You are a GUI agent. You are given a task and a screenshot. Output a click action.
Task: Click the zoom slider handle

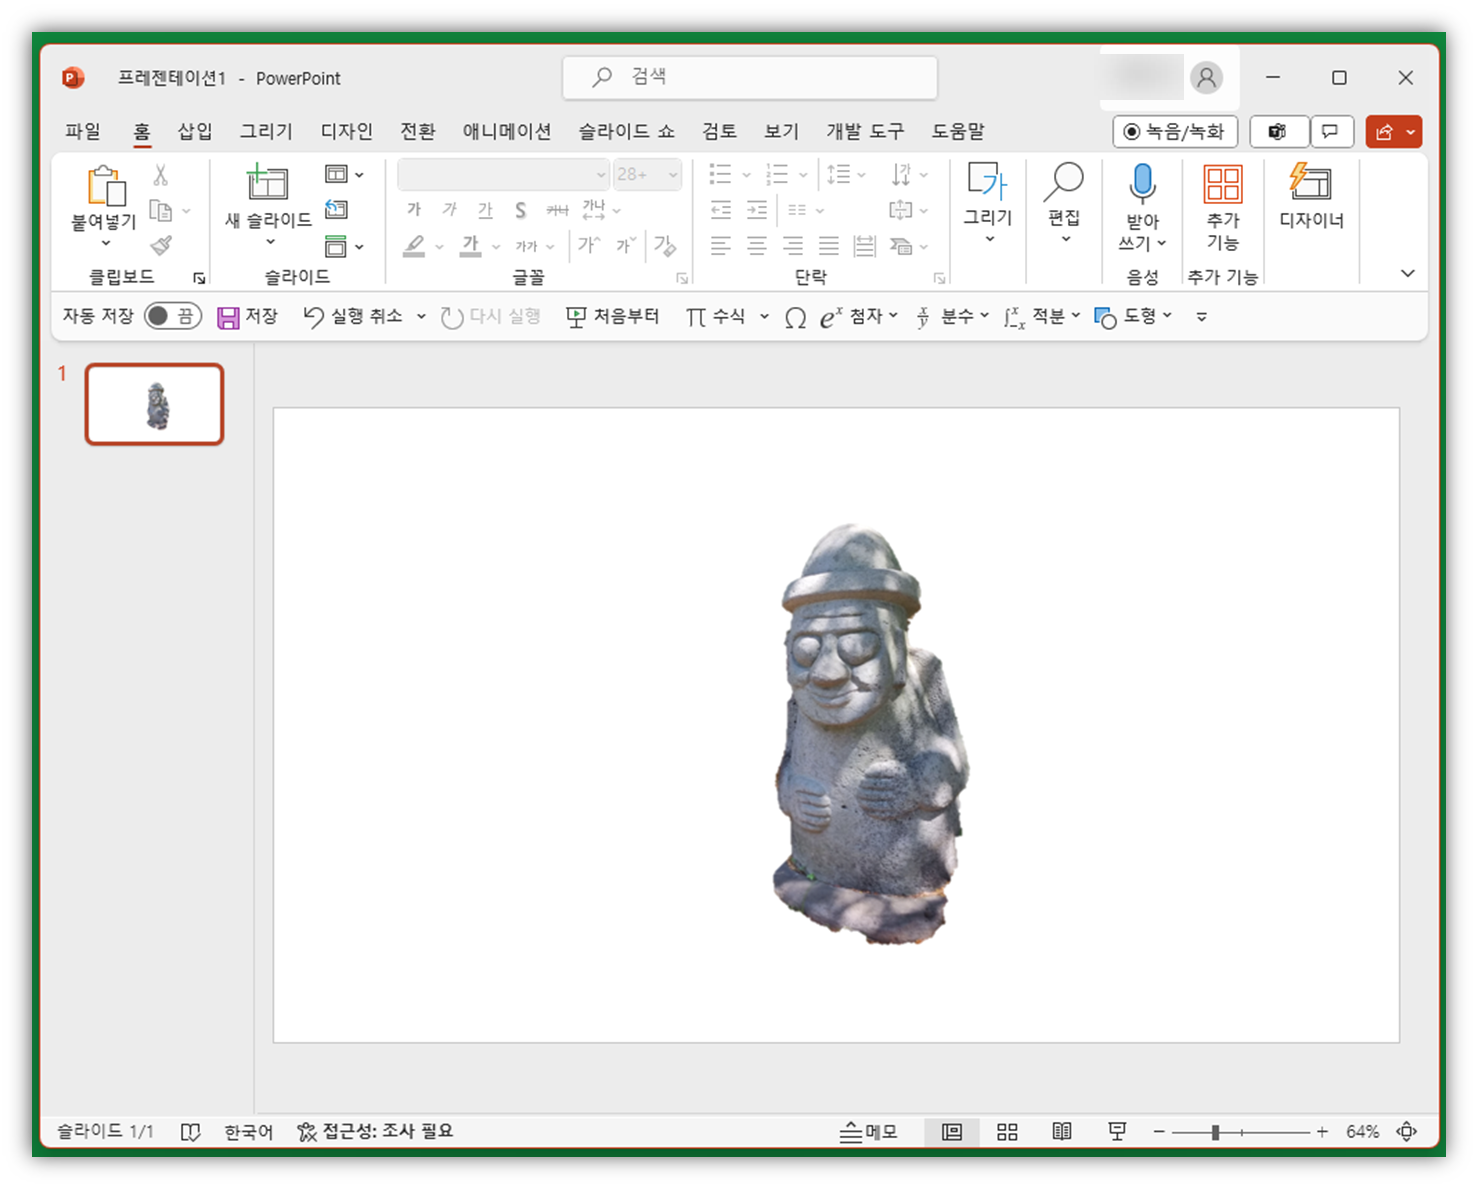1215,1132
